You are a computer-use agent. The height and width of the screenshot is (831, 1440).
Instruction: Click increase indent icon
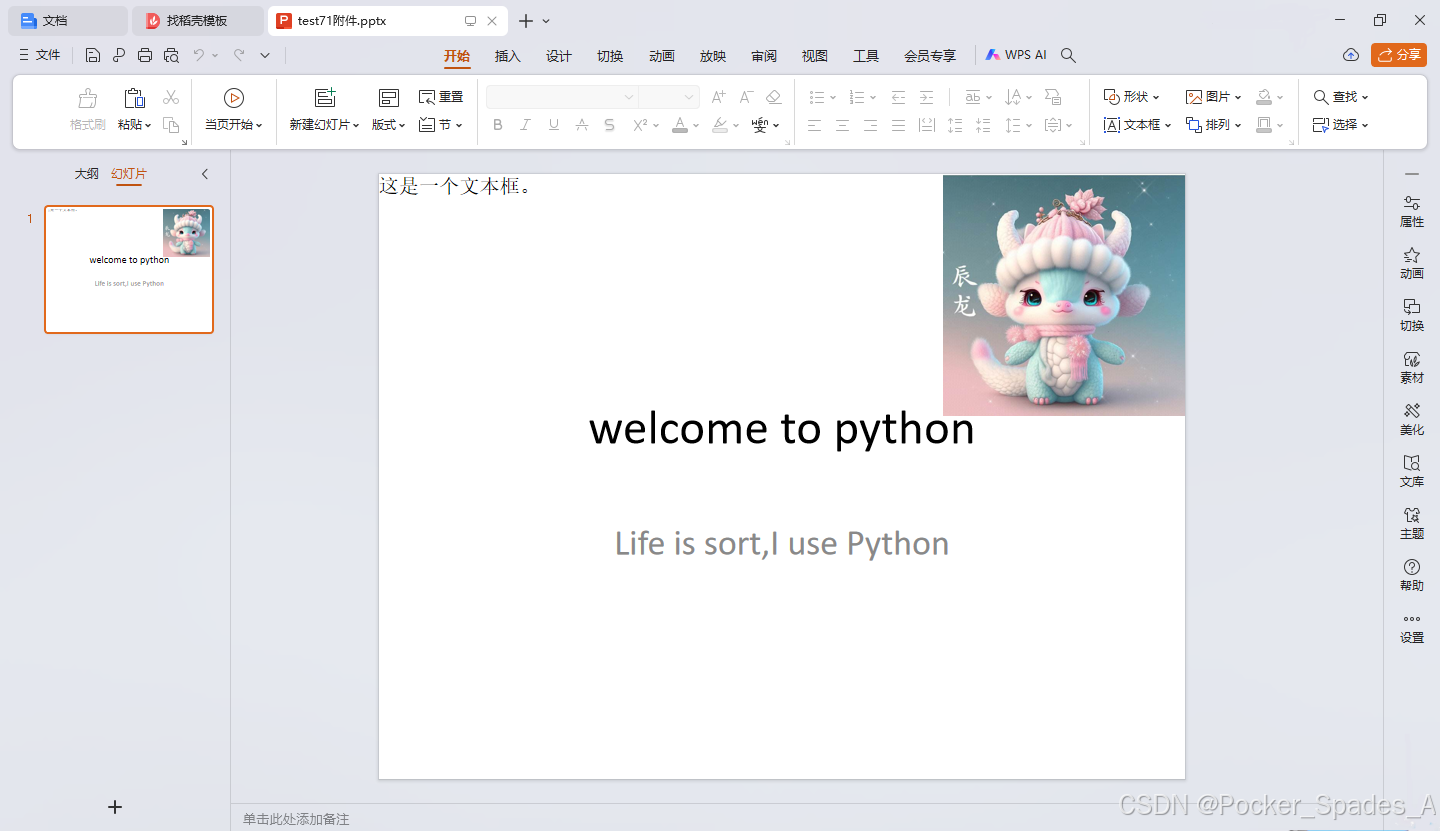coord(926,97)
